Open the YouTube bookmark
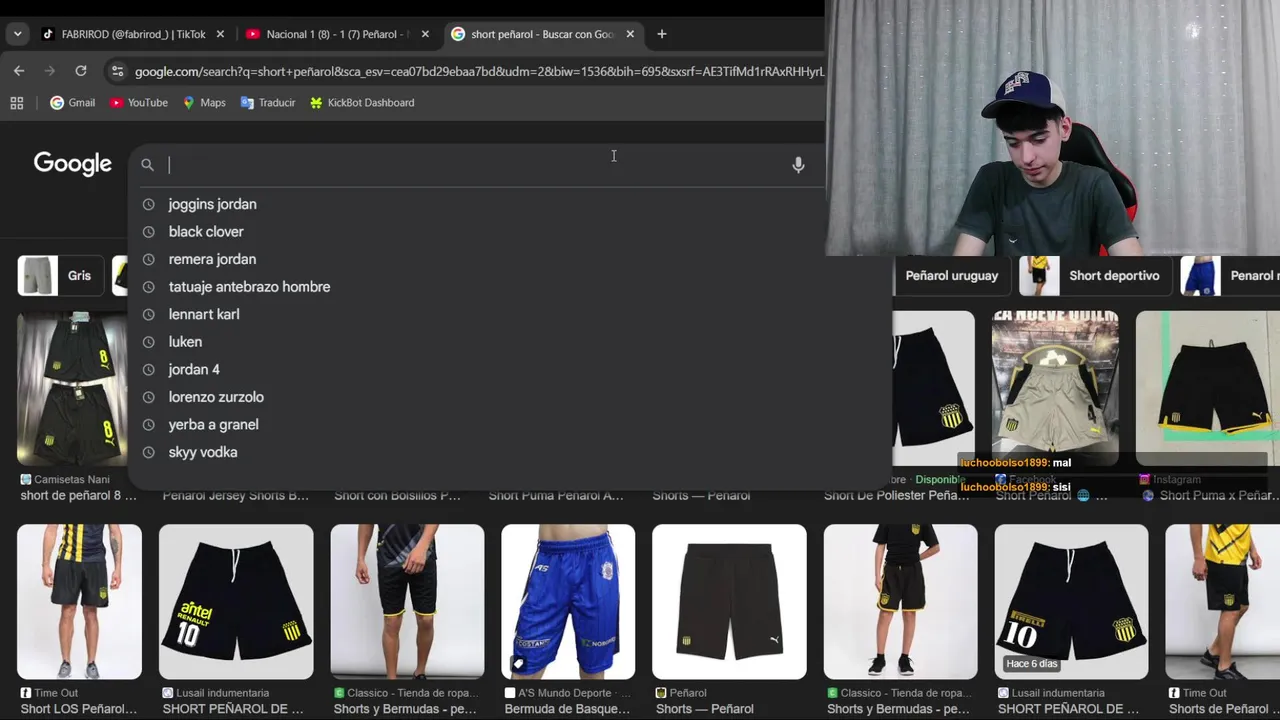 [139, 103]
